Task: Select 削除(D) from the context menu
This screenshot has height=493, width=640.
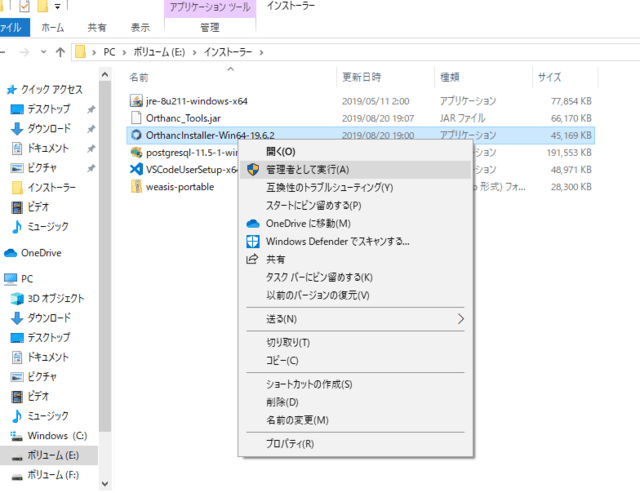Action: [282, 402]
